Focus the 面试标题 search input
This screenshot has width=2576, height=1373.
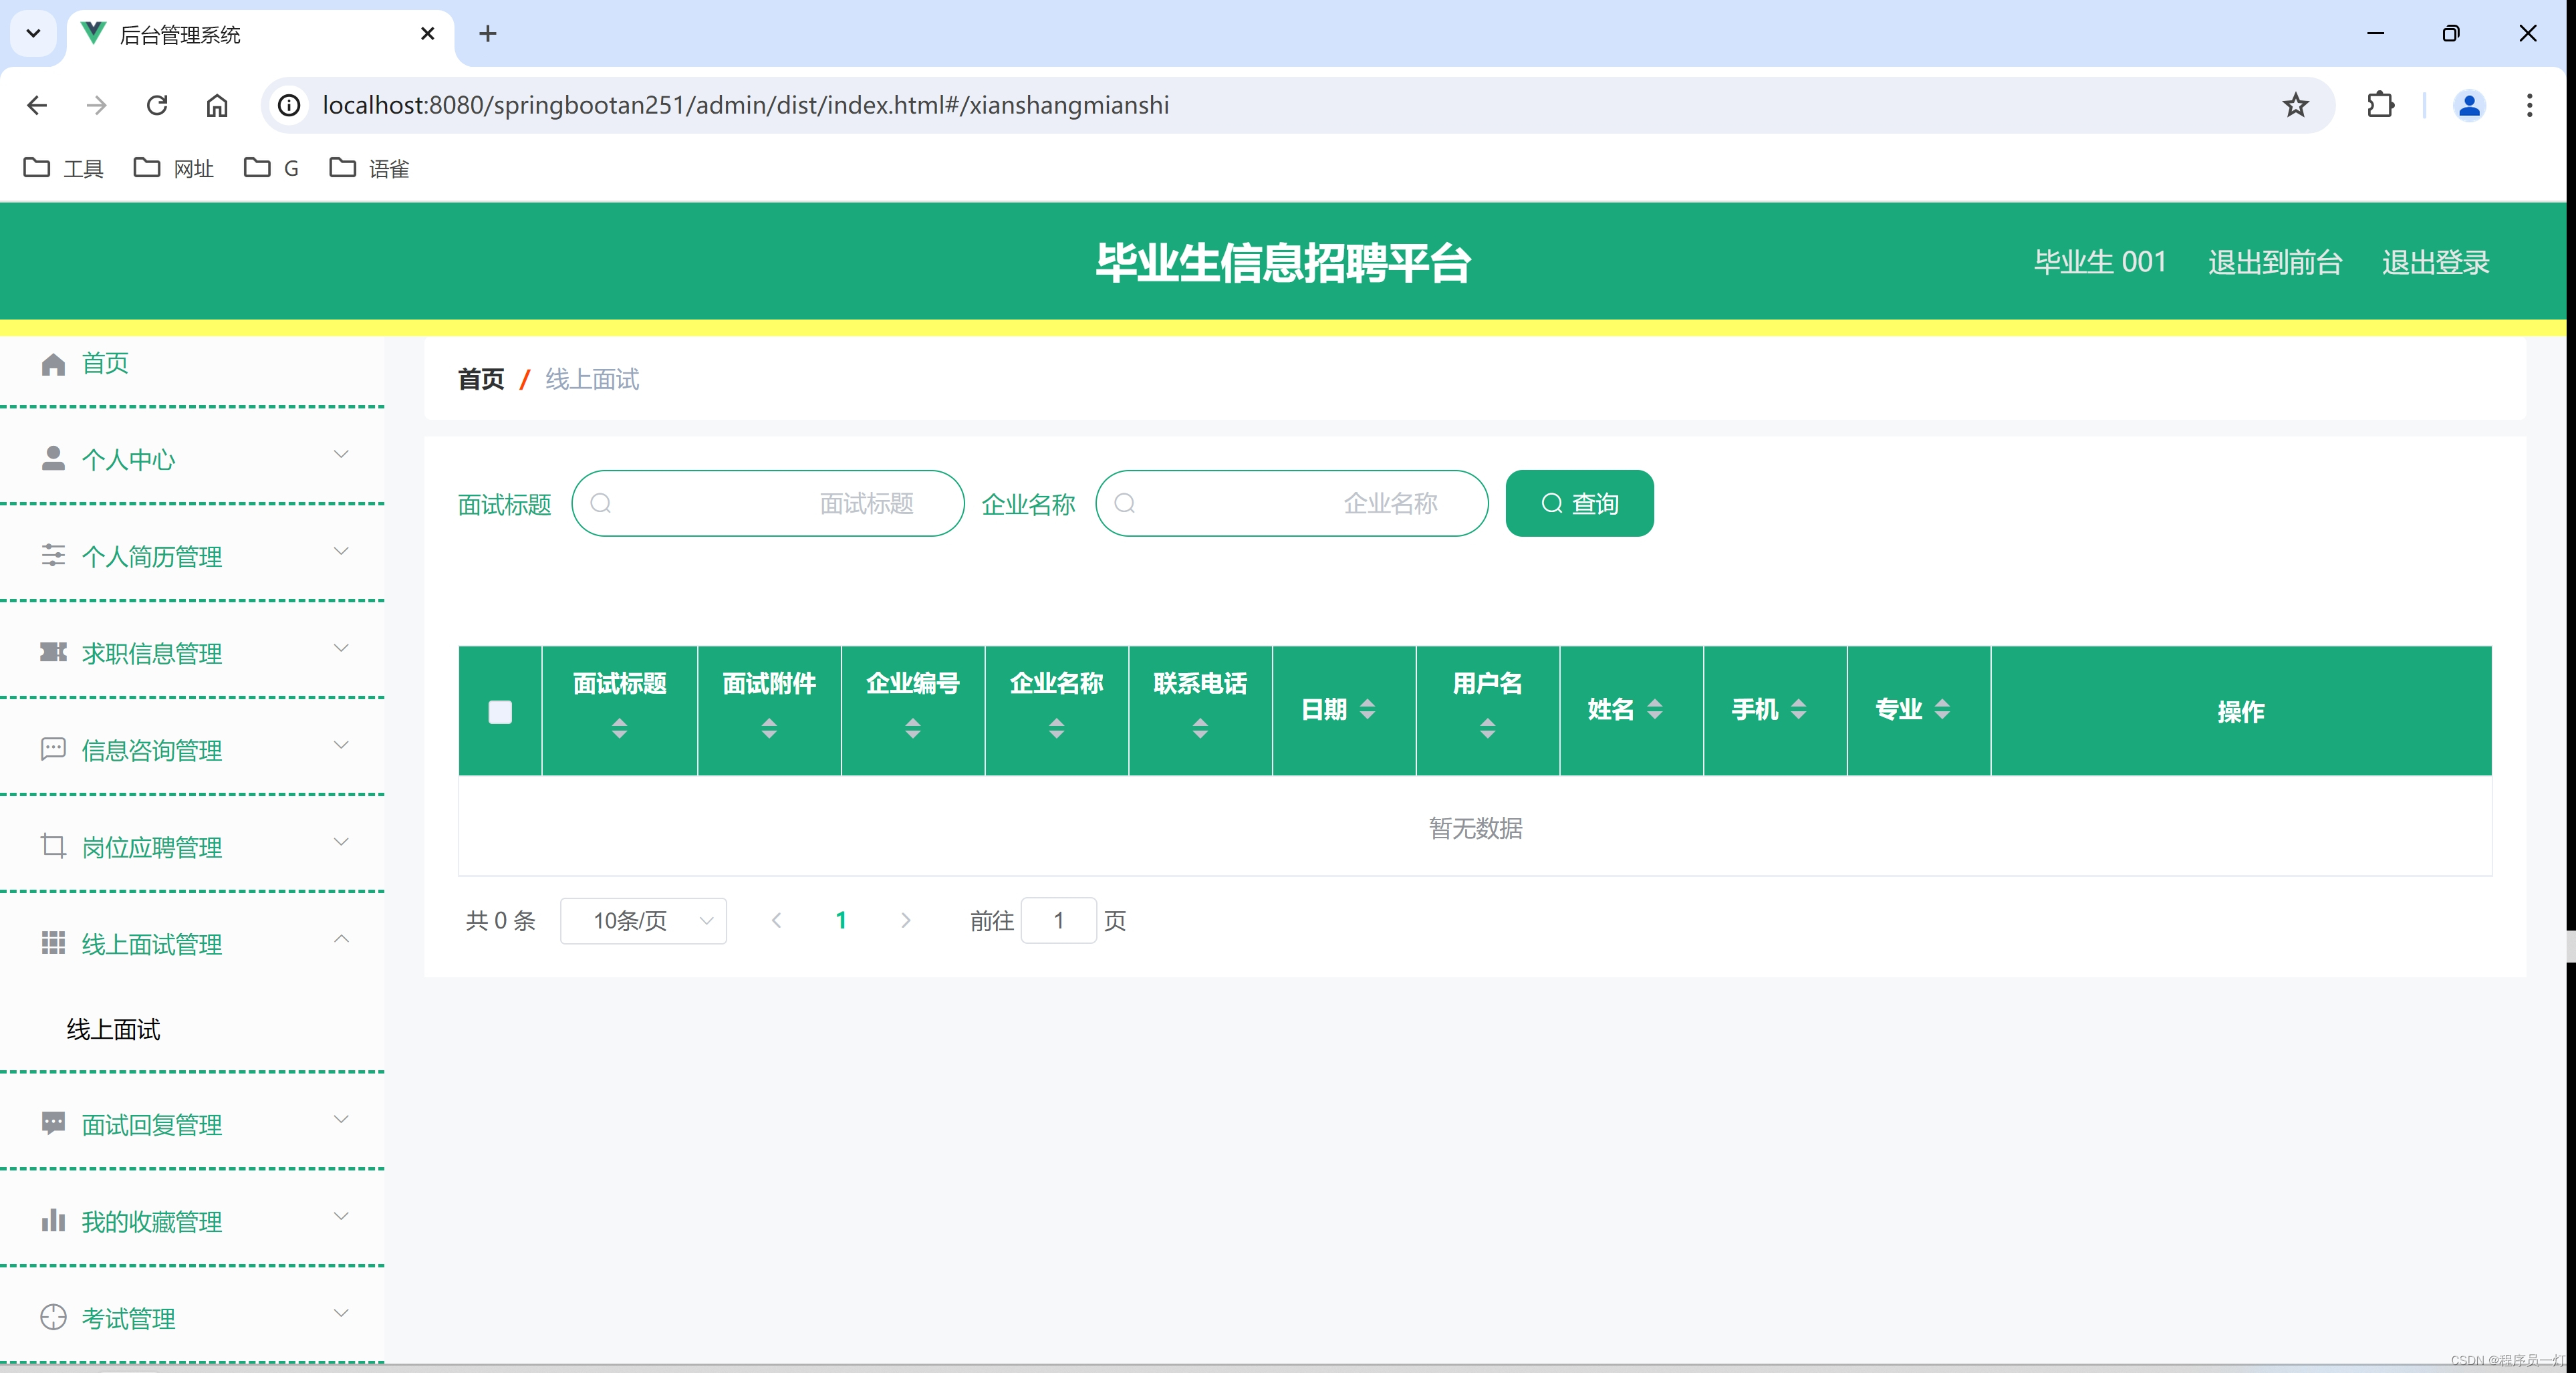[x=768, y=504]
